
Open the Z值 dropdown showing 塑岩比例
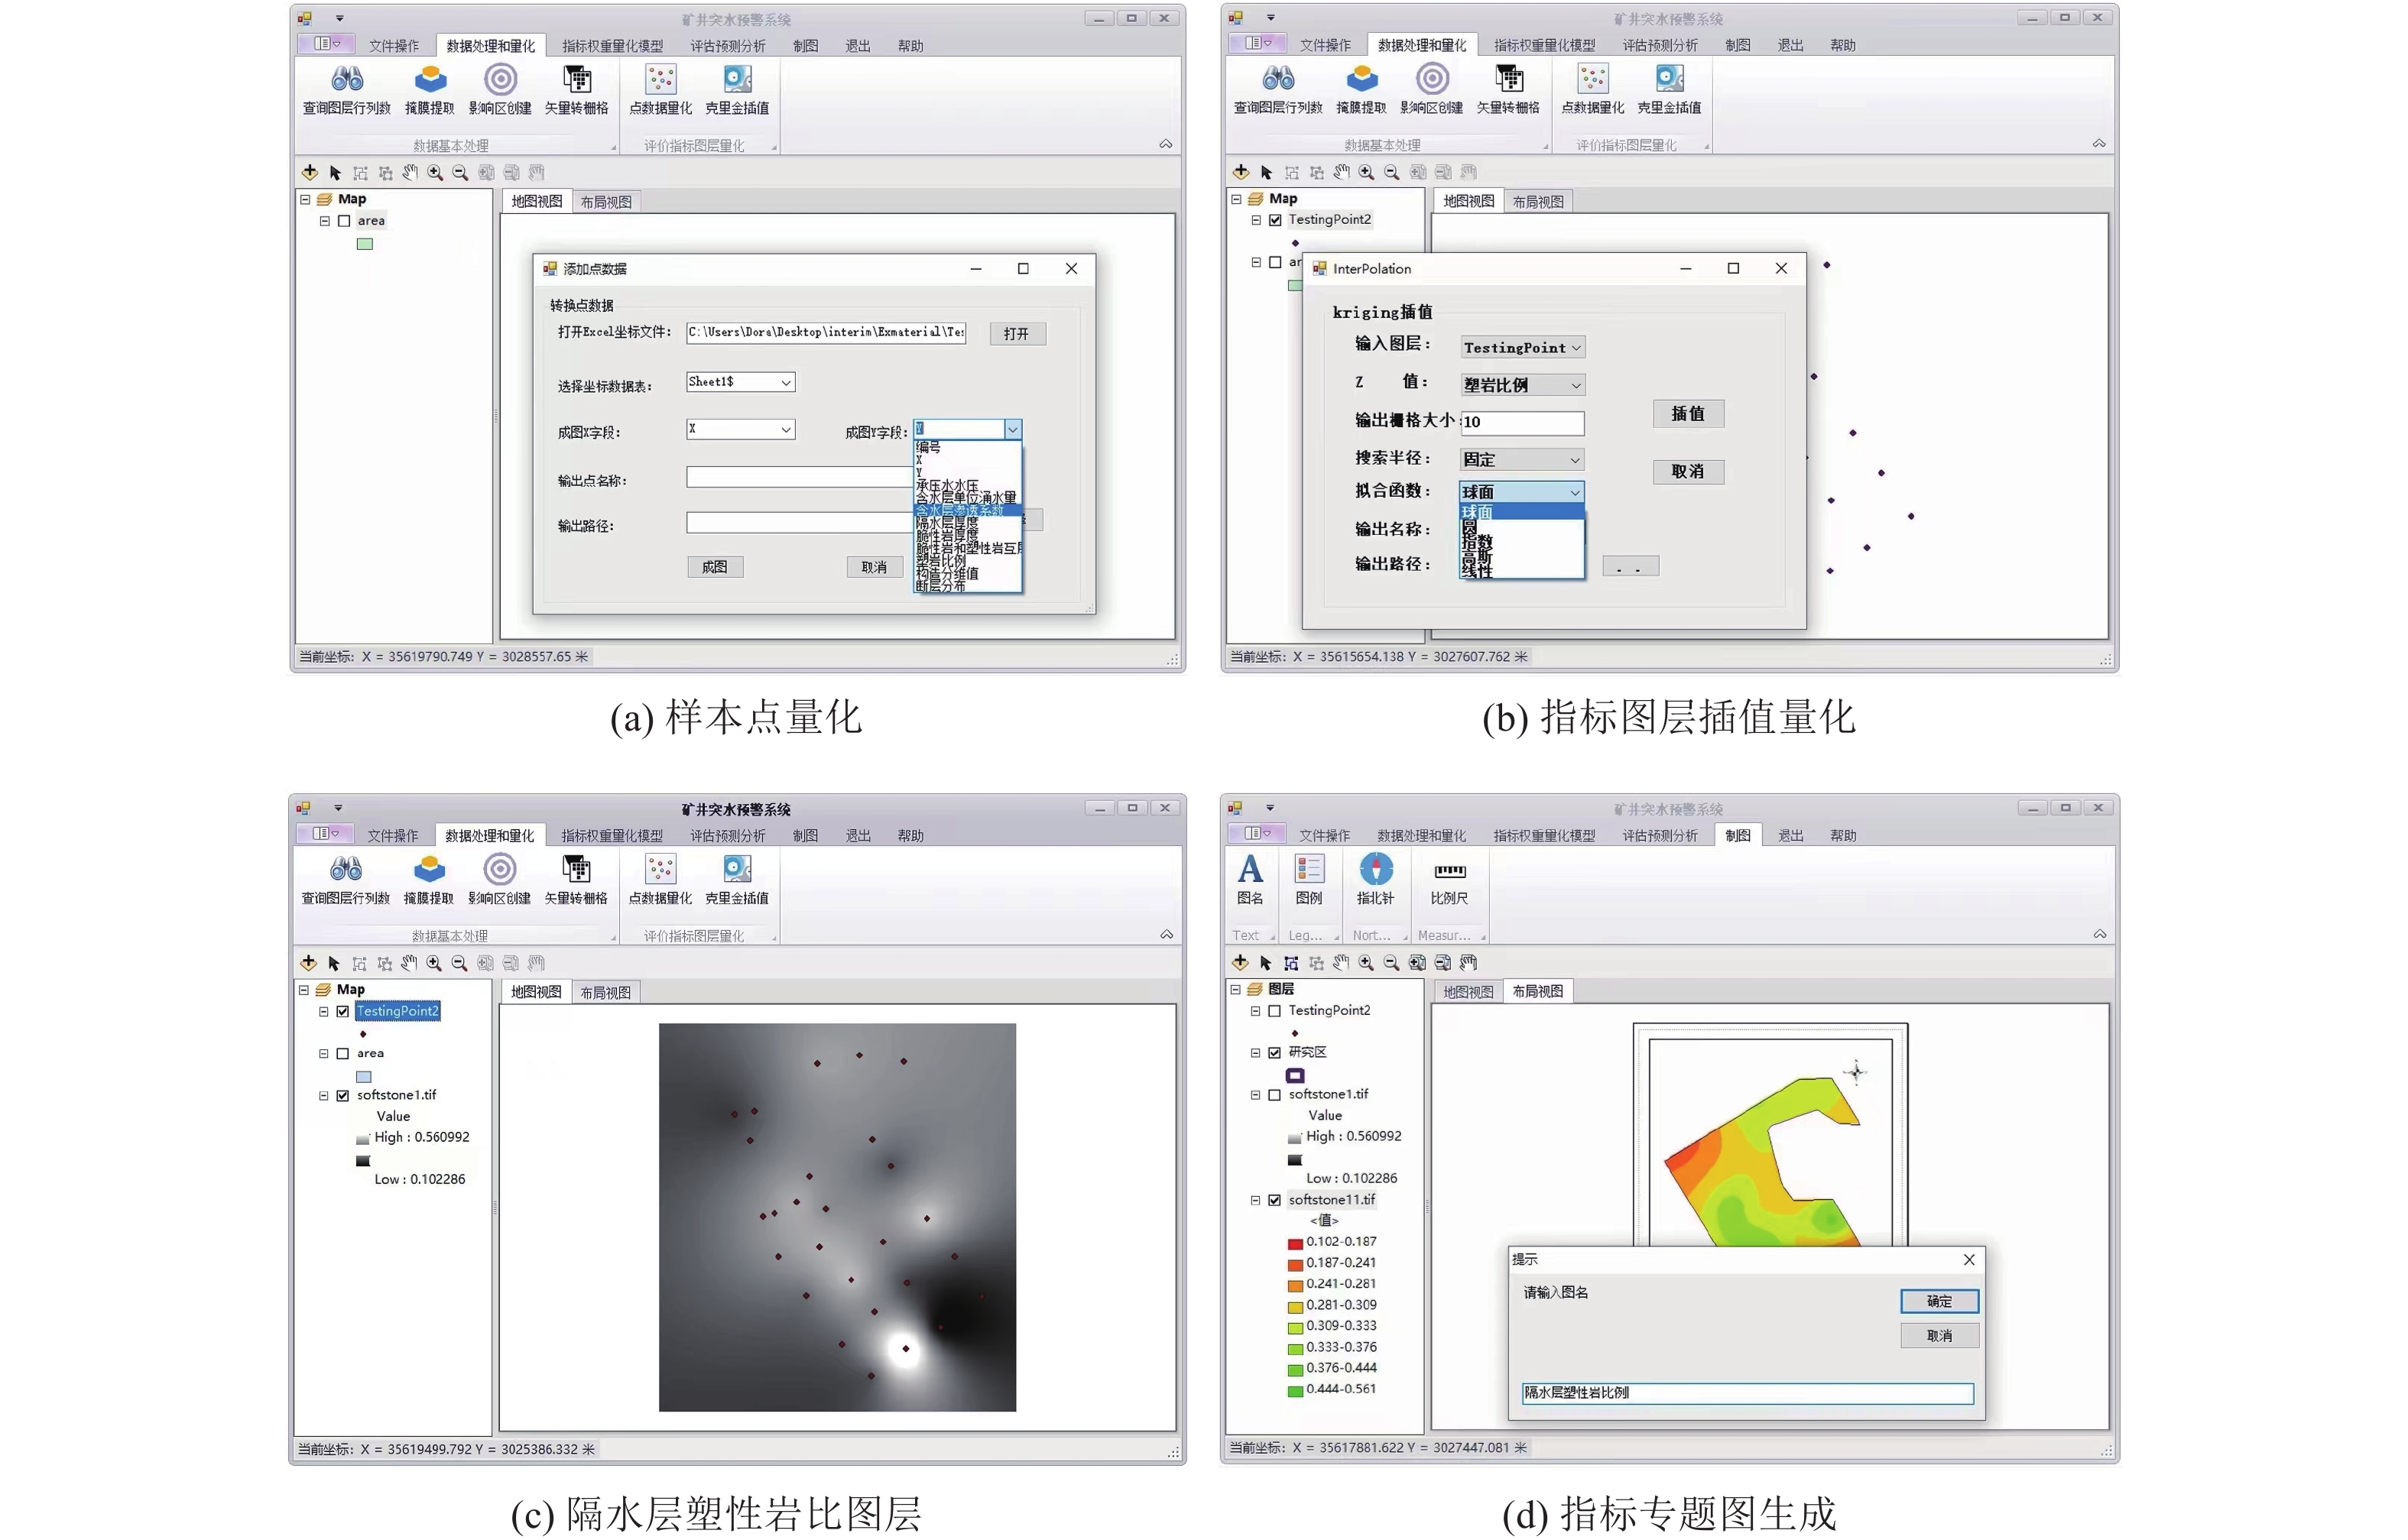click(x=1575, y=386)
